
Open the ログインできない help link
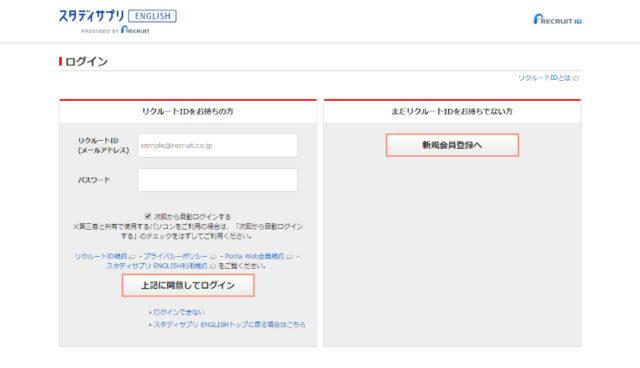tap(179, 312)
